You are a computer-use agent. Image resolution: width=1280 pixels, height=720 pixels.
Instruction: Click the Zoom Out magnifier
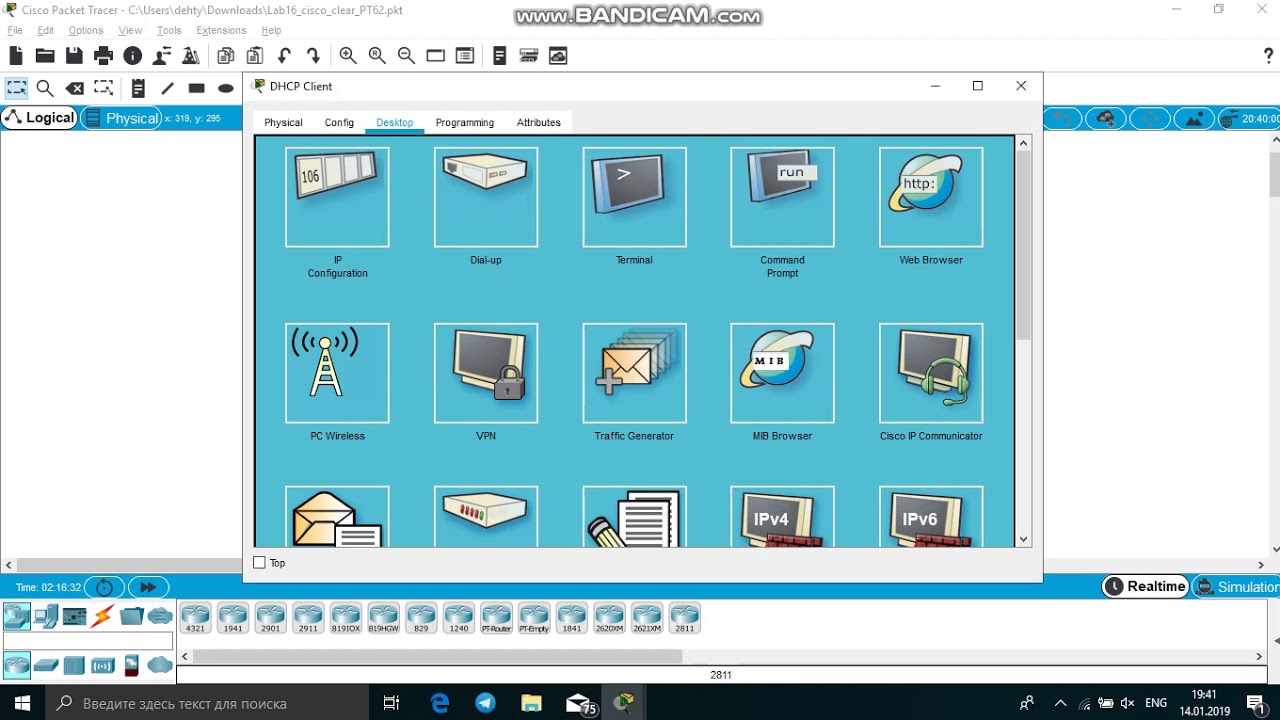(406, 56)
